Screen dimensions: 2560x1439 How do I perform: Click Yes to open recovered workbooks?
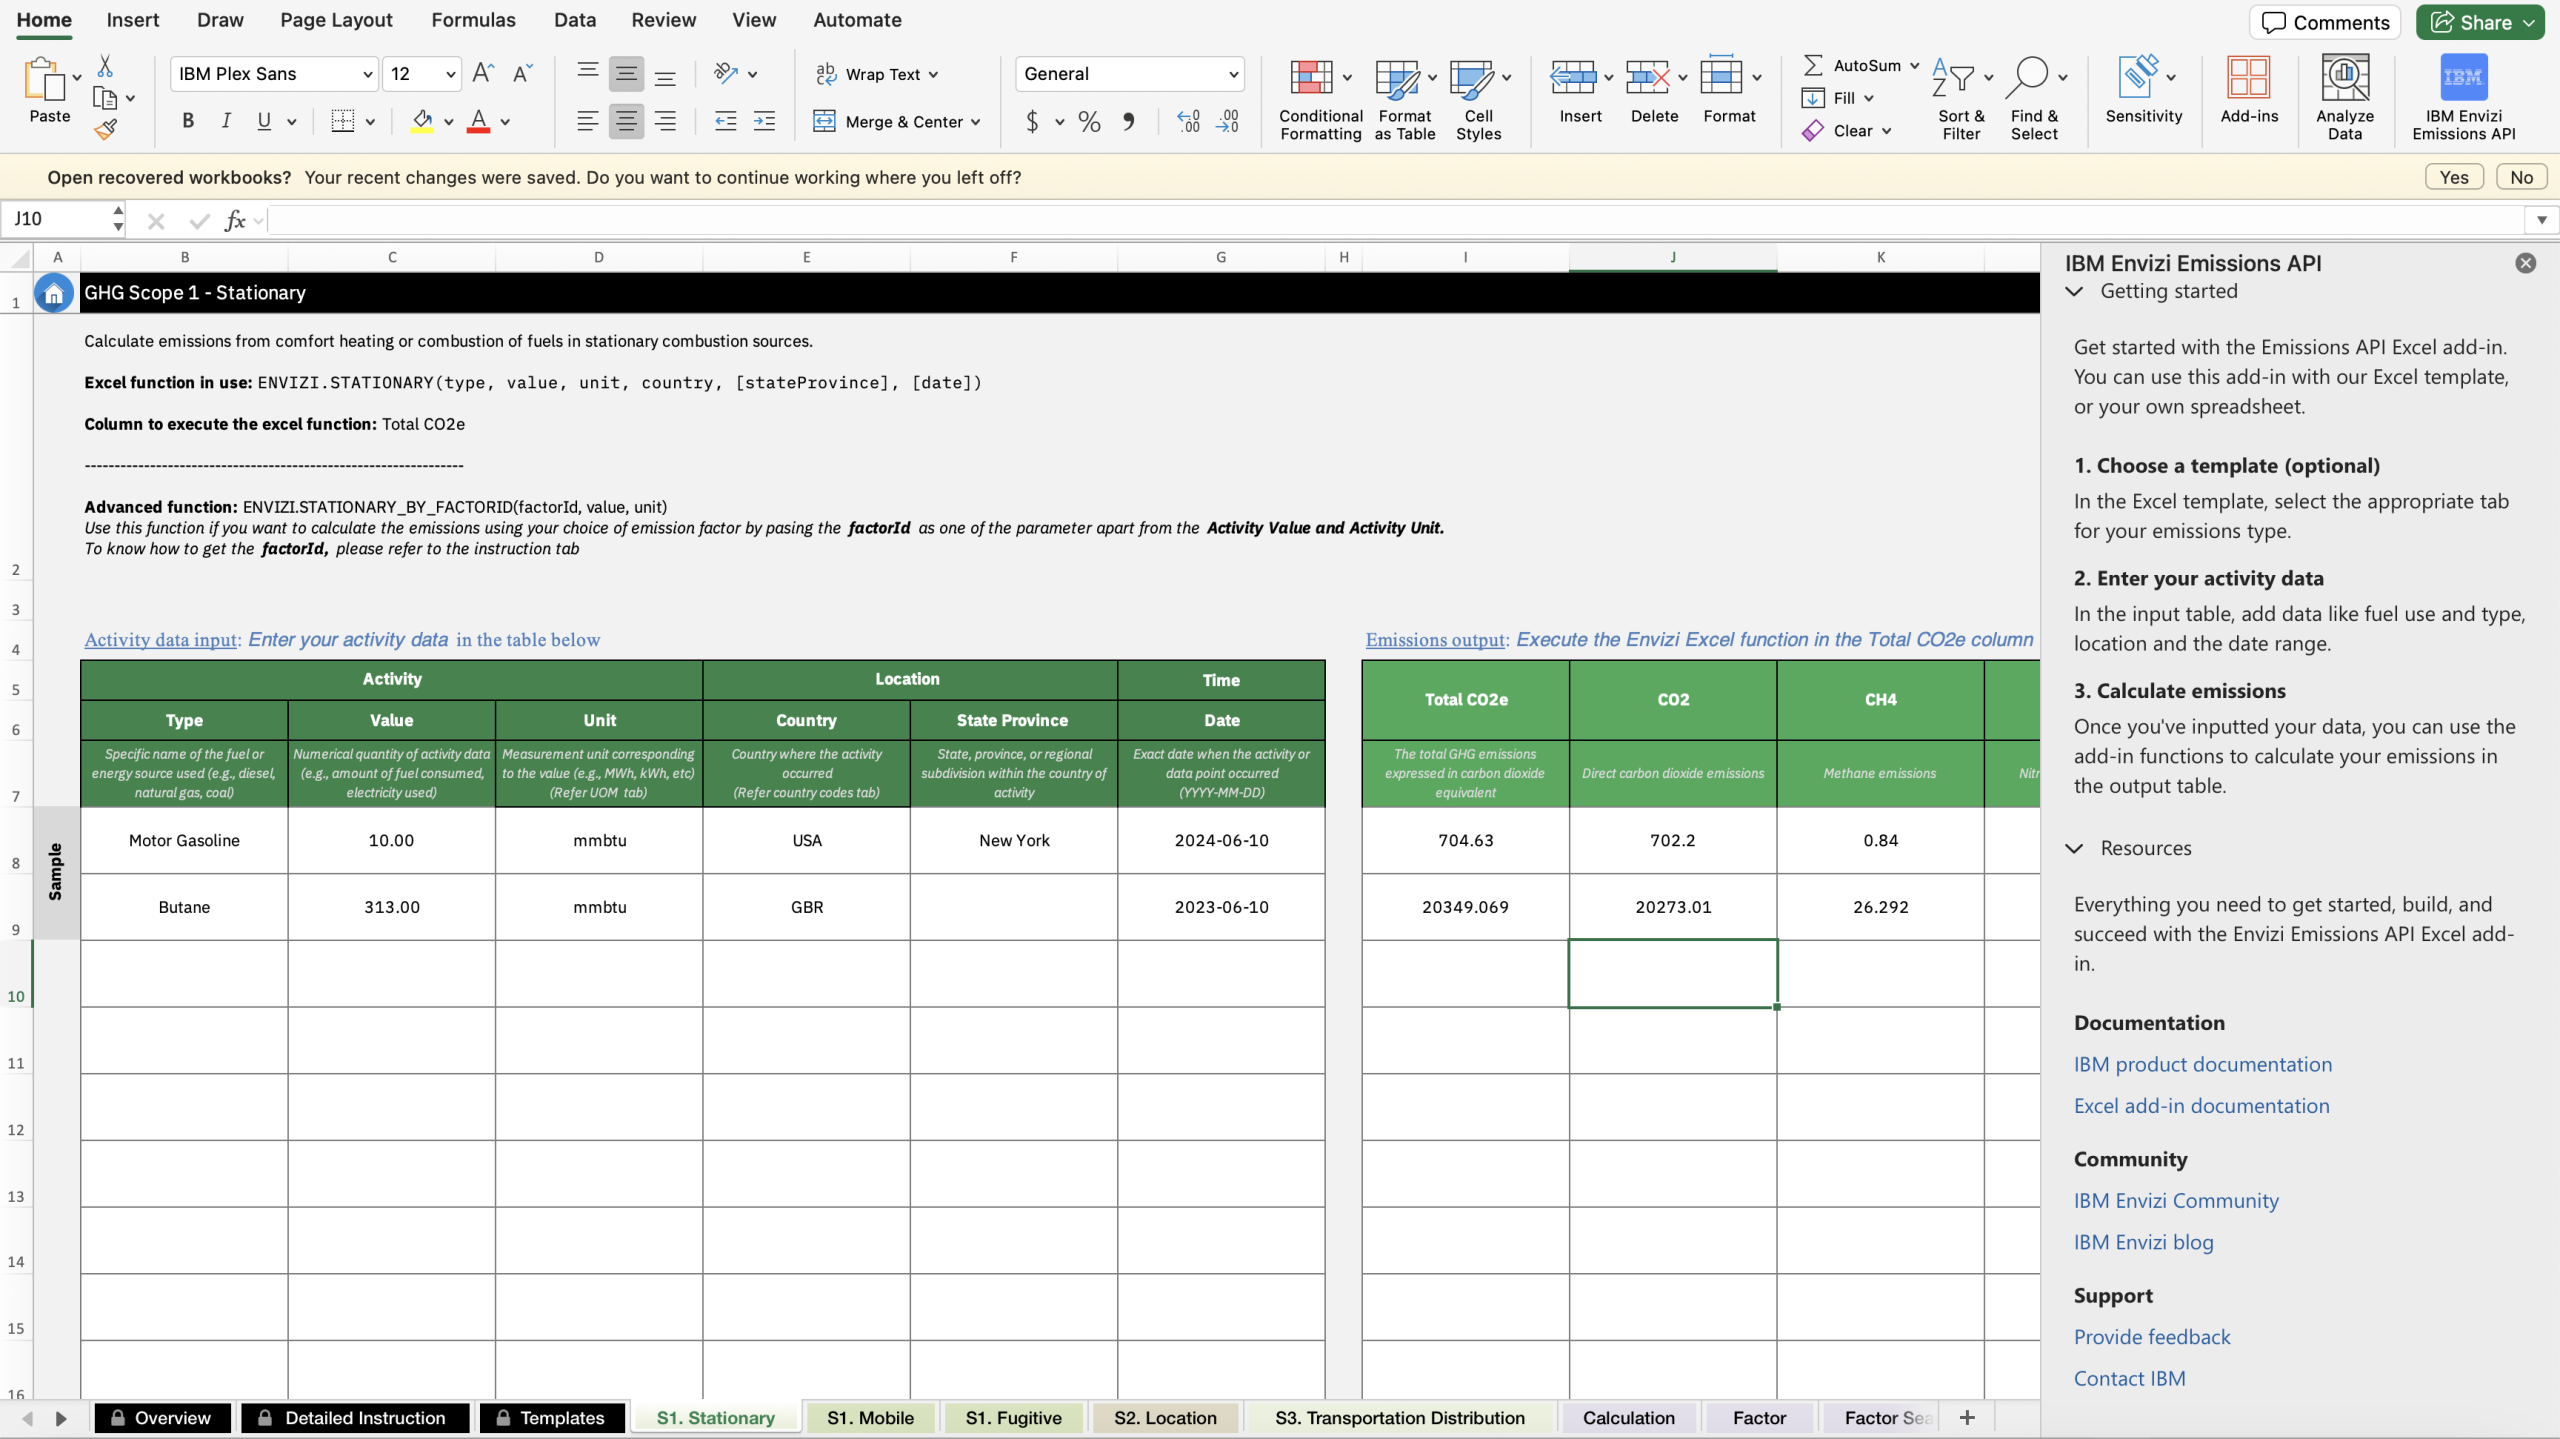pos(2454,177)
